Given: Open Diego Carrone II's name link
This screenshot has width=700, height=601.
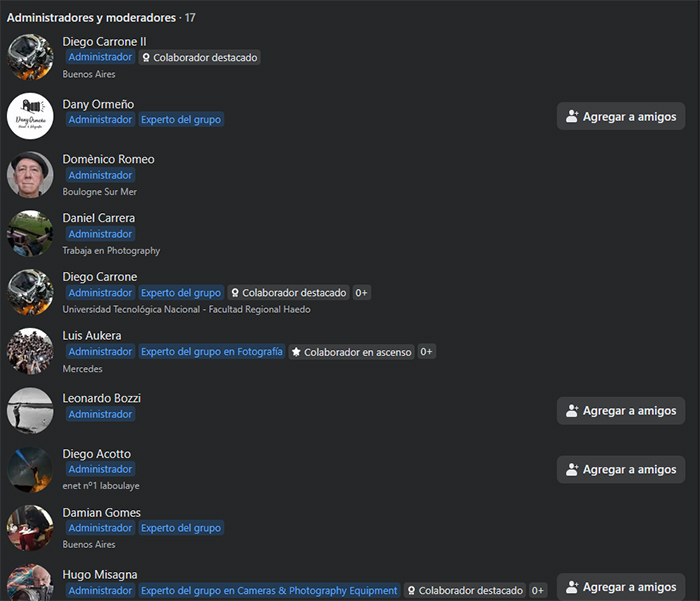Looking at the screenshot, I should pos(105,41).
